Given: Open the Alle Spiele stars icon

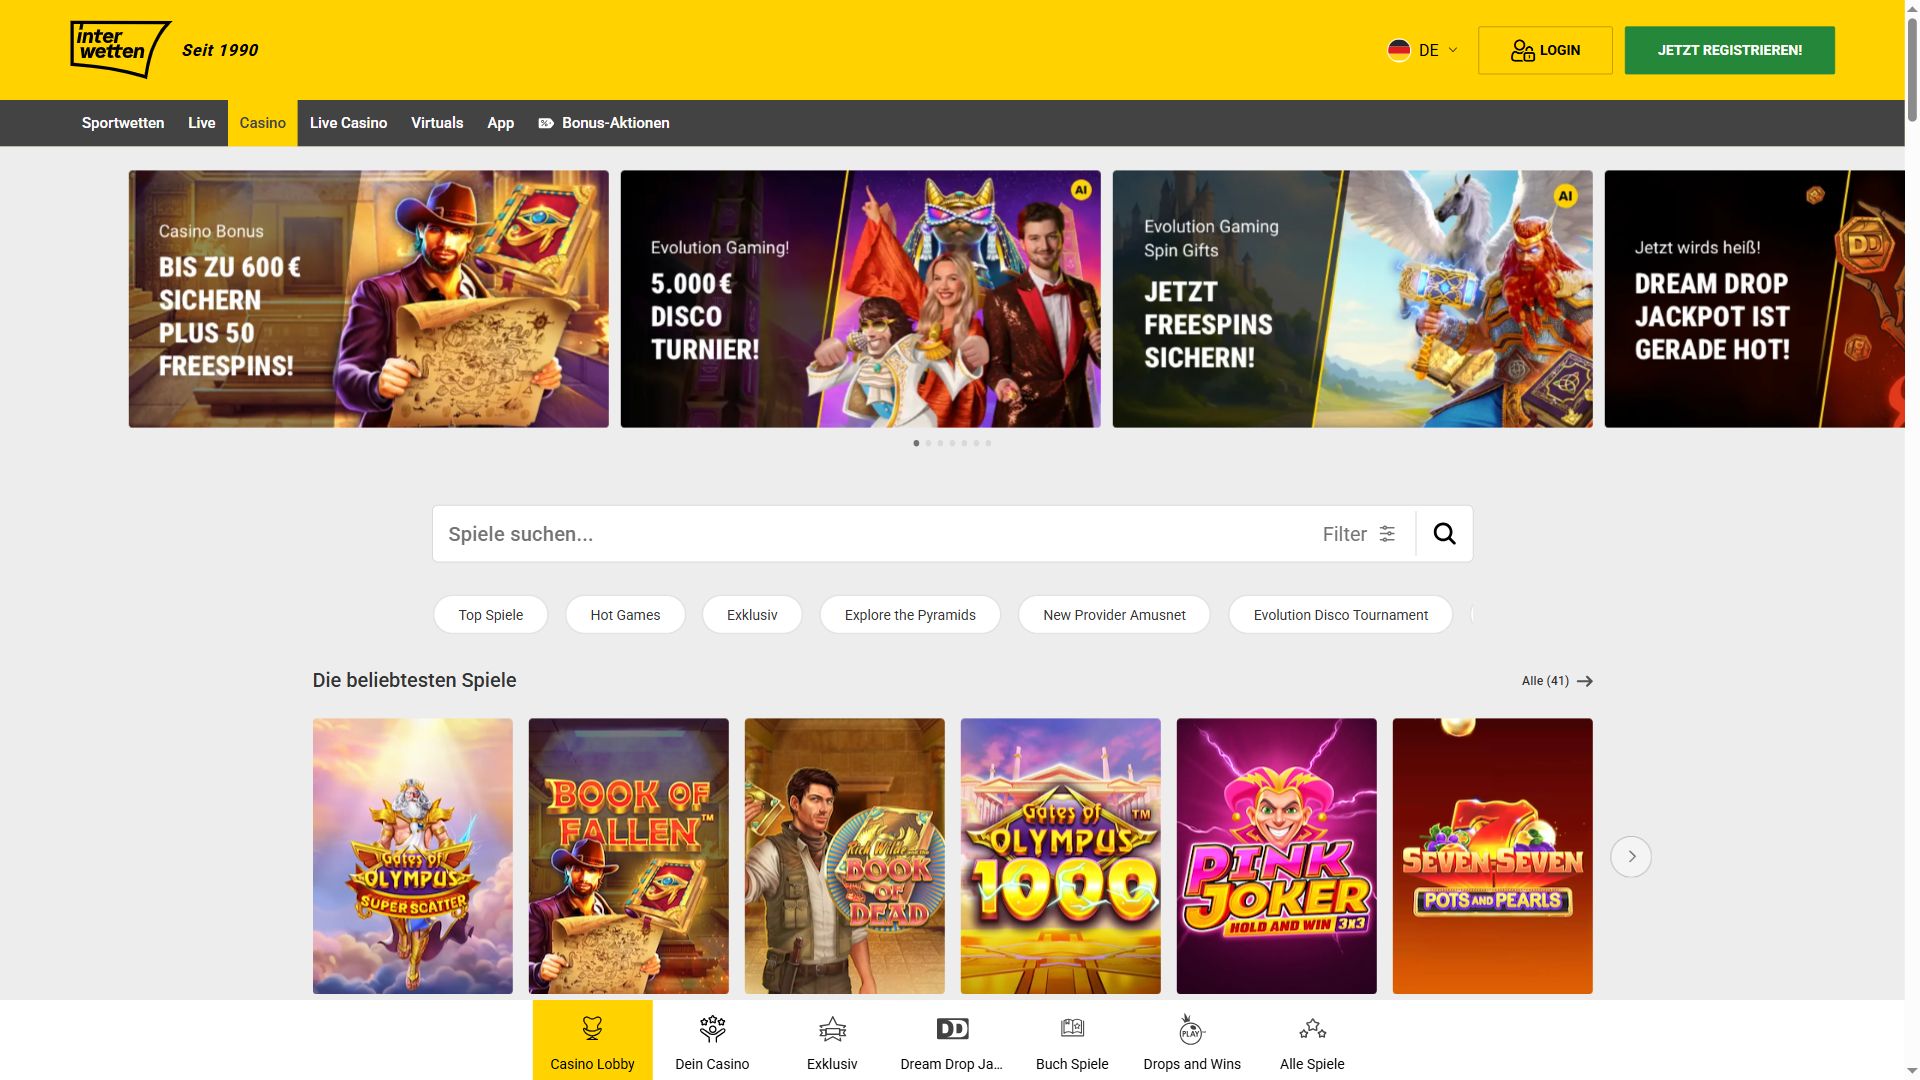Looking at the screenshot, I should tap(1312, 1029).
